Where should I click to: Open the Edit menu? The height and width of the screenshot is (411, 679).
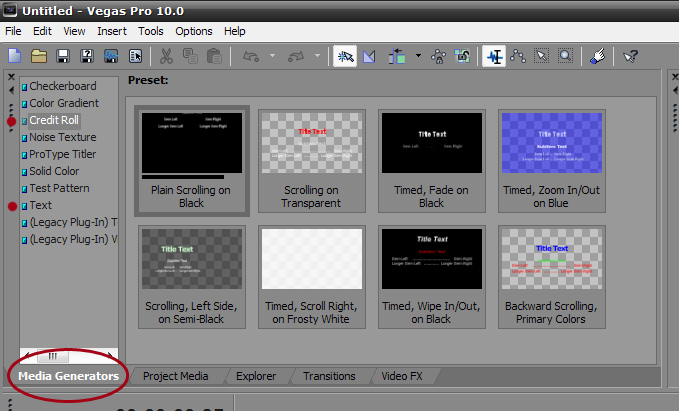click(42, 31)
